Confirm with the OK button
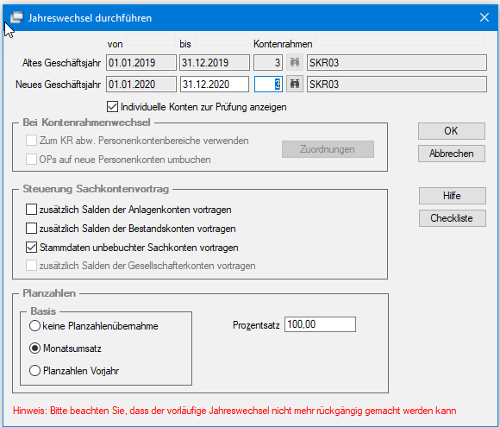The height and width of the screenshot is (427, 500). tap(451, 131)
